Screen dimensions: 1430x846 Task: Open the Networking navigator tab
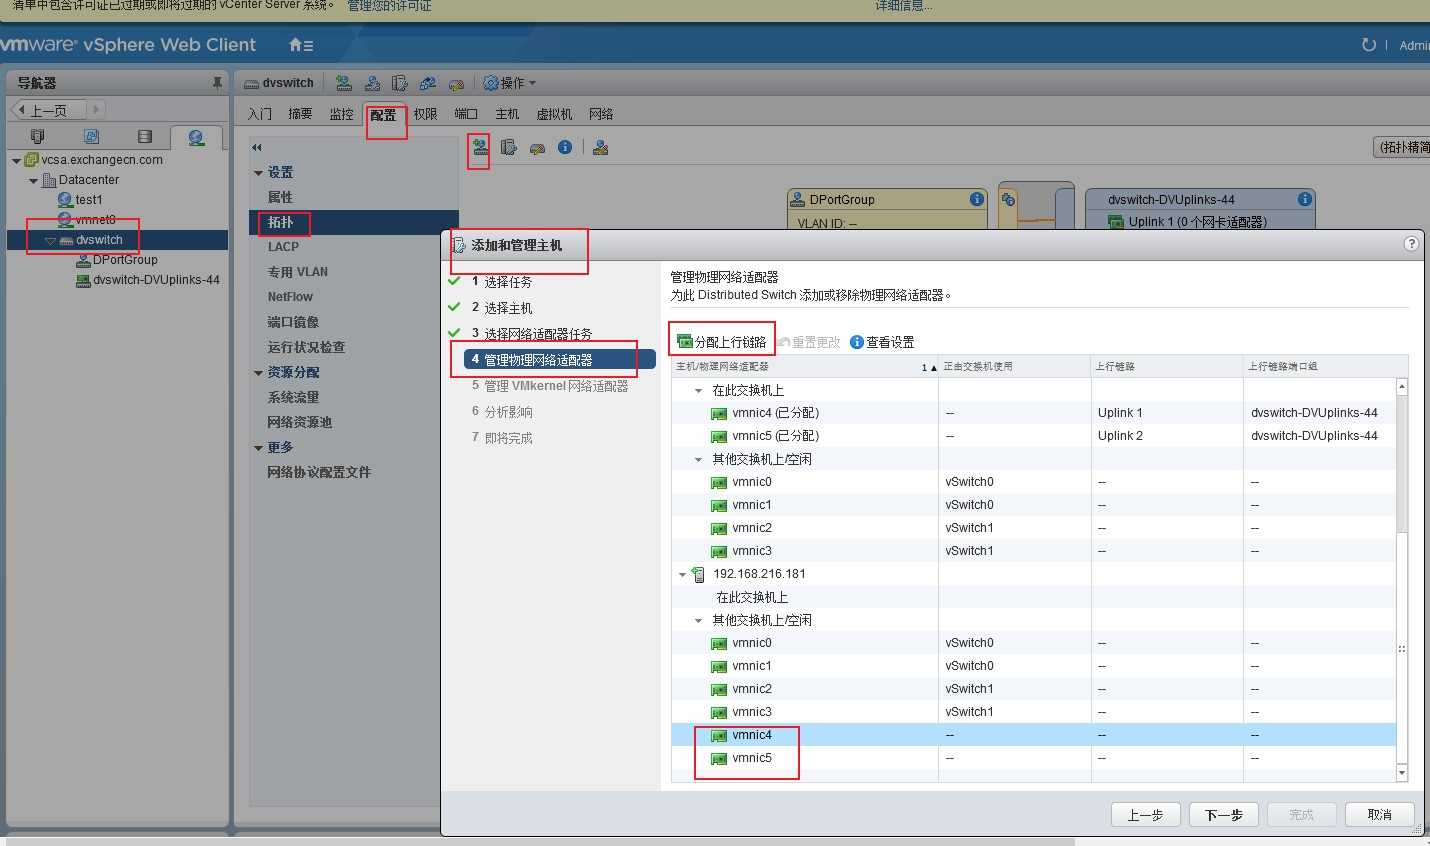196,136
